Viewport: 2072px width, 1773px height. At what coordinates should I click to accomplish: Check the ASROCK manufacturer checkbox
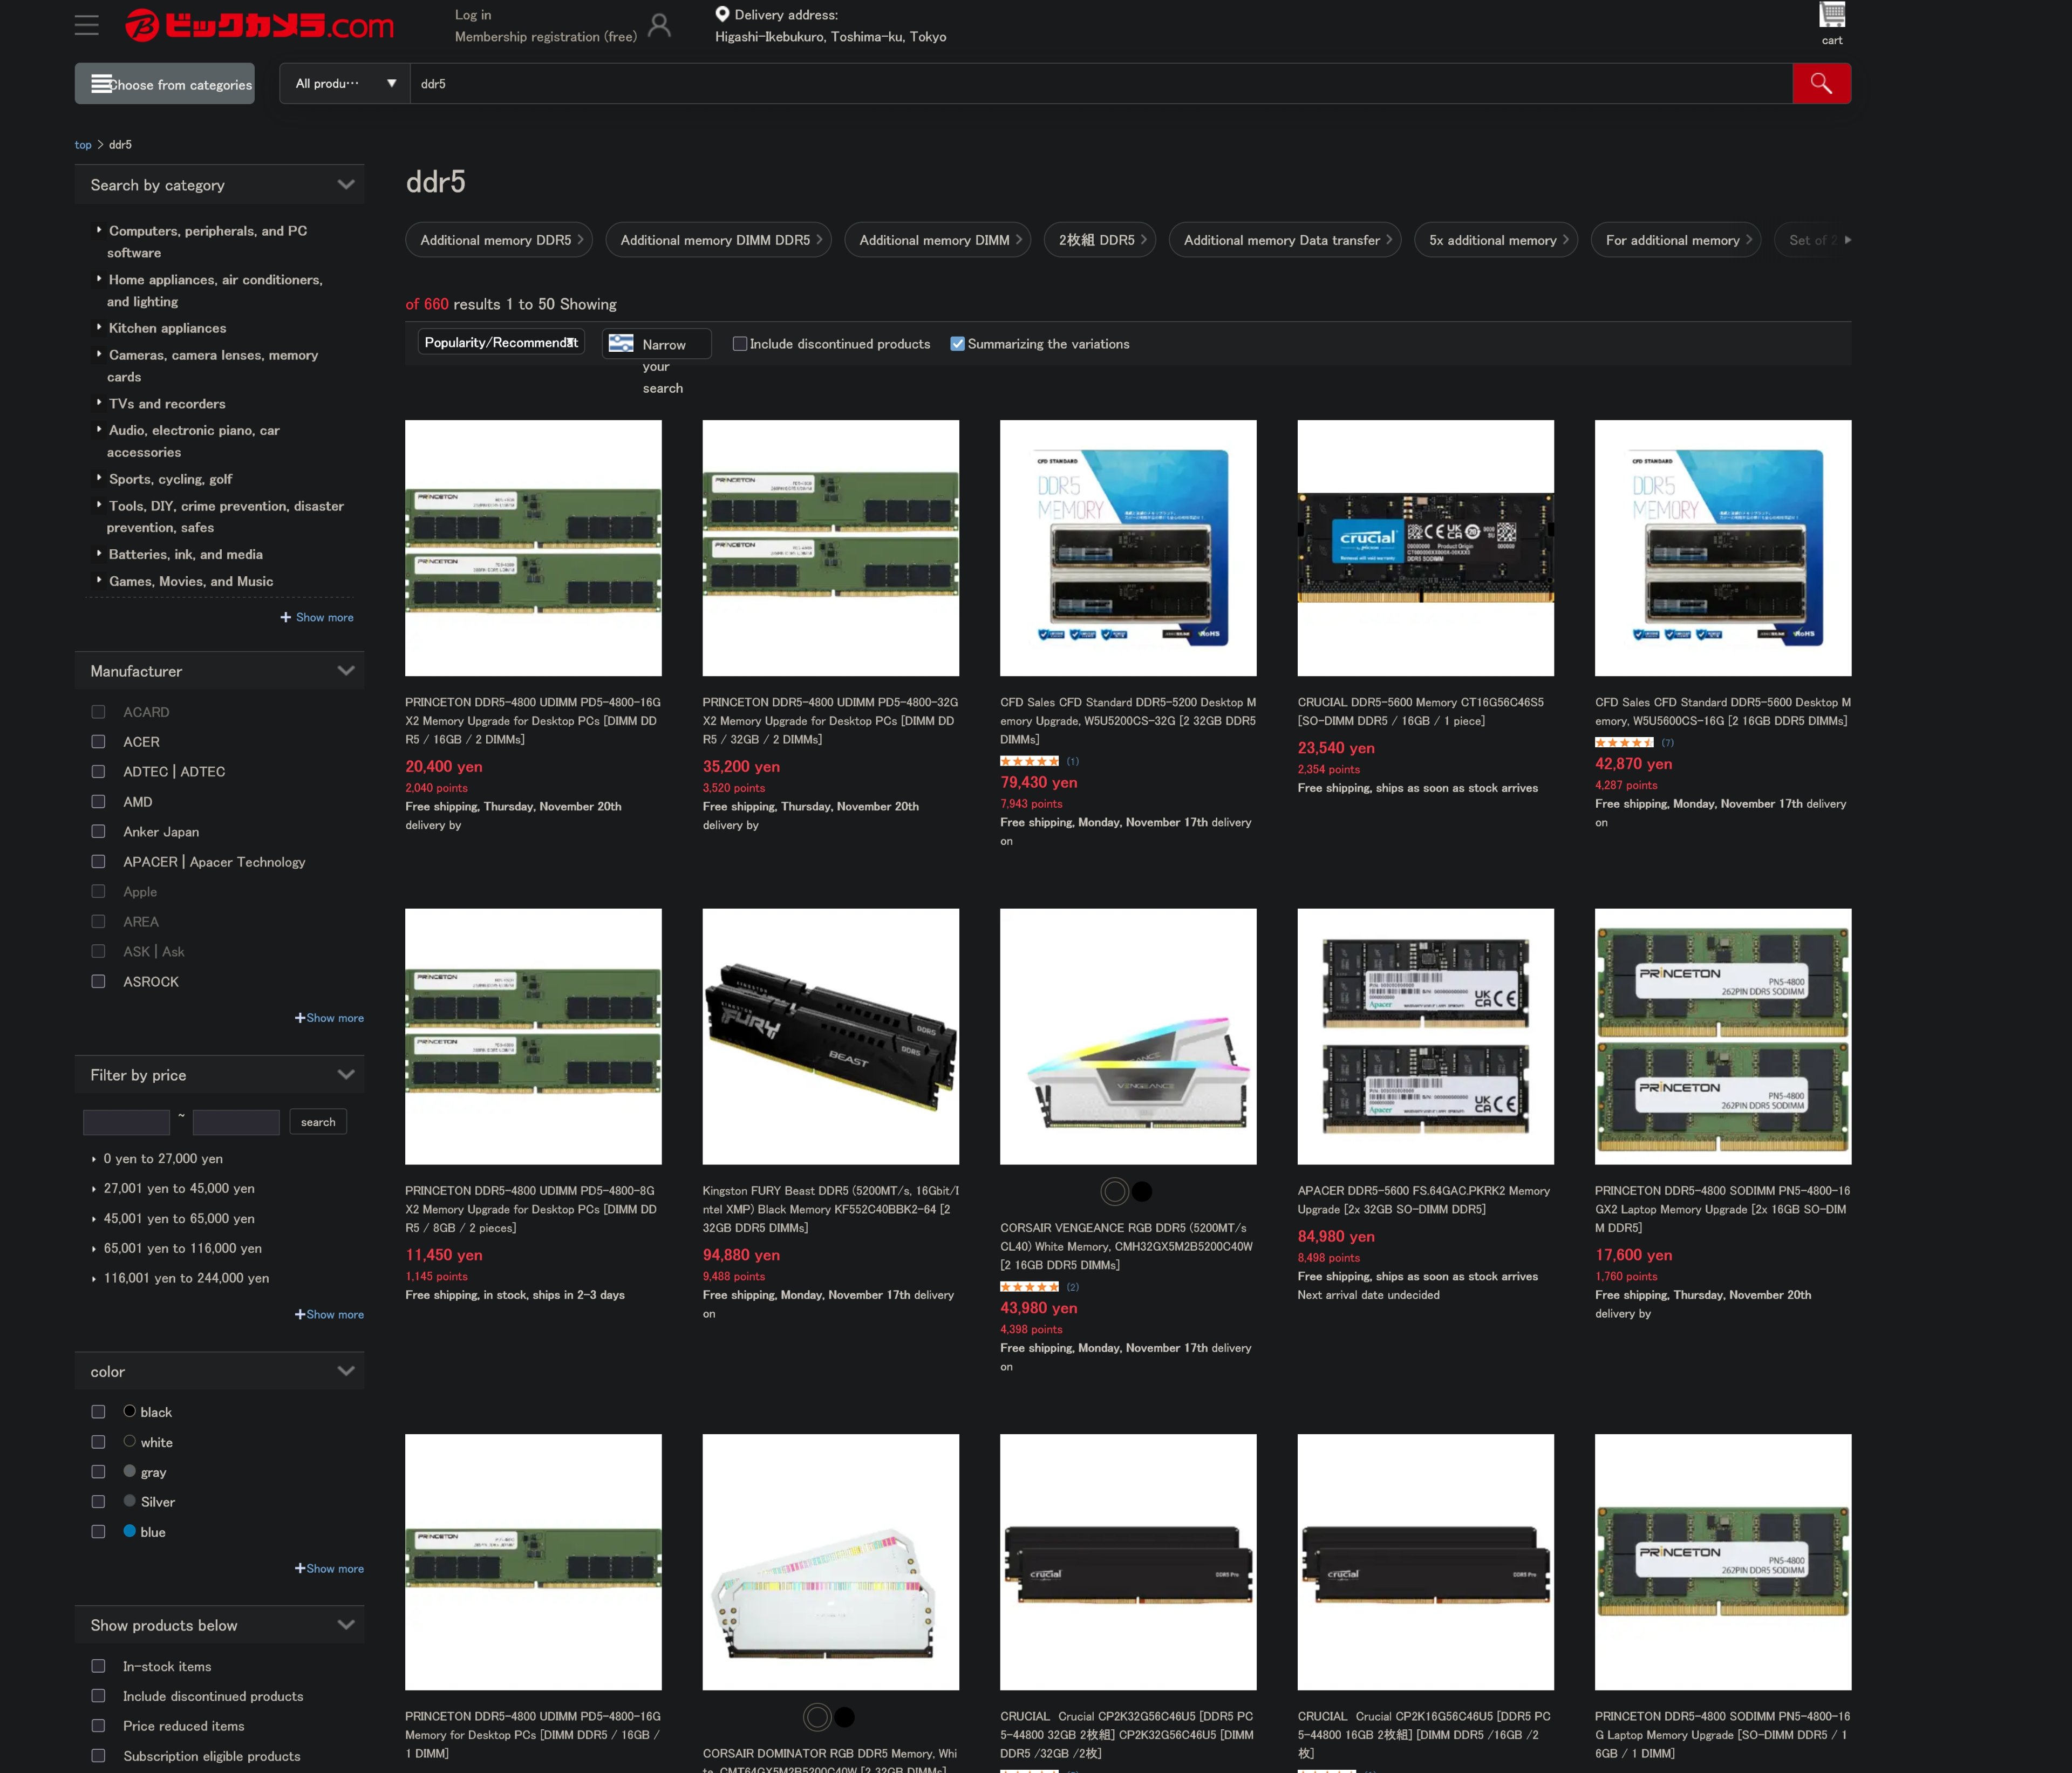(x=98, y=981)
